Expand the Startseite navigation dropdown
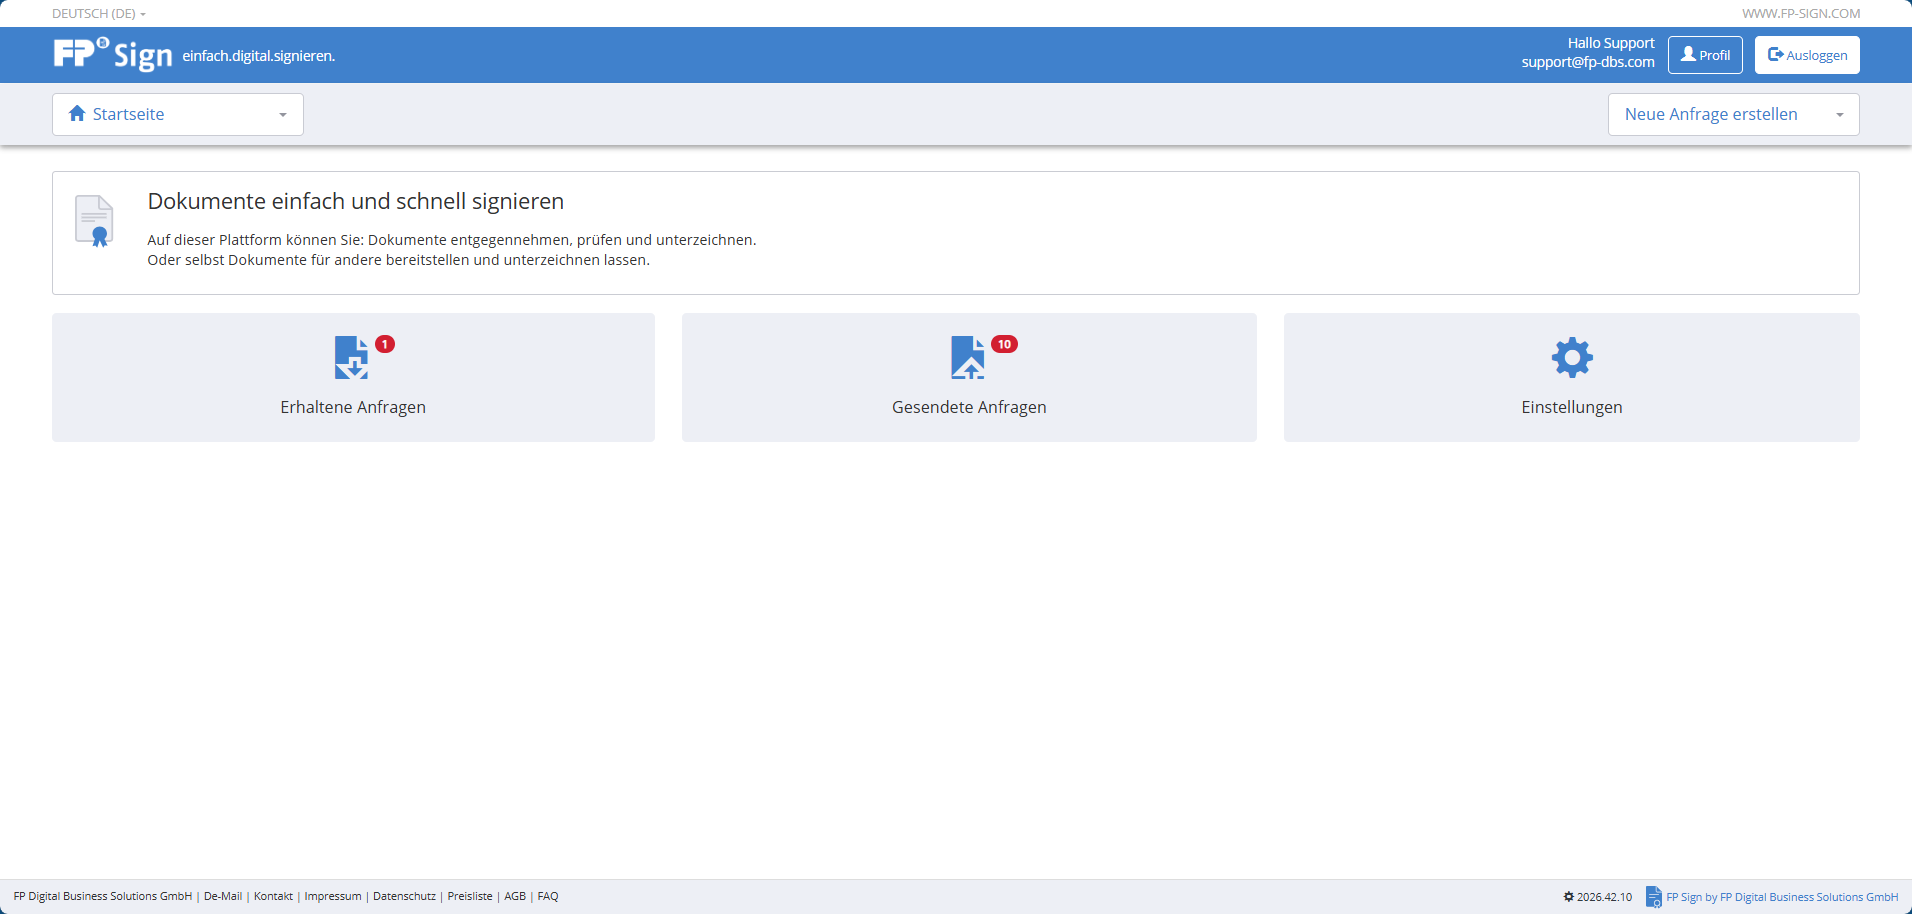Screen dimensions: 1912x914 coord(178,114)
